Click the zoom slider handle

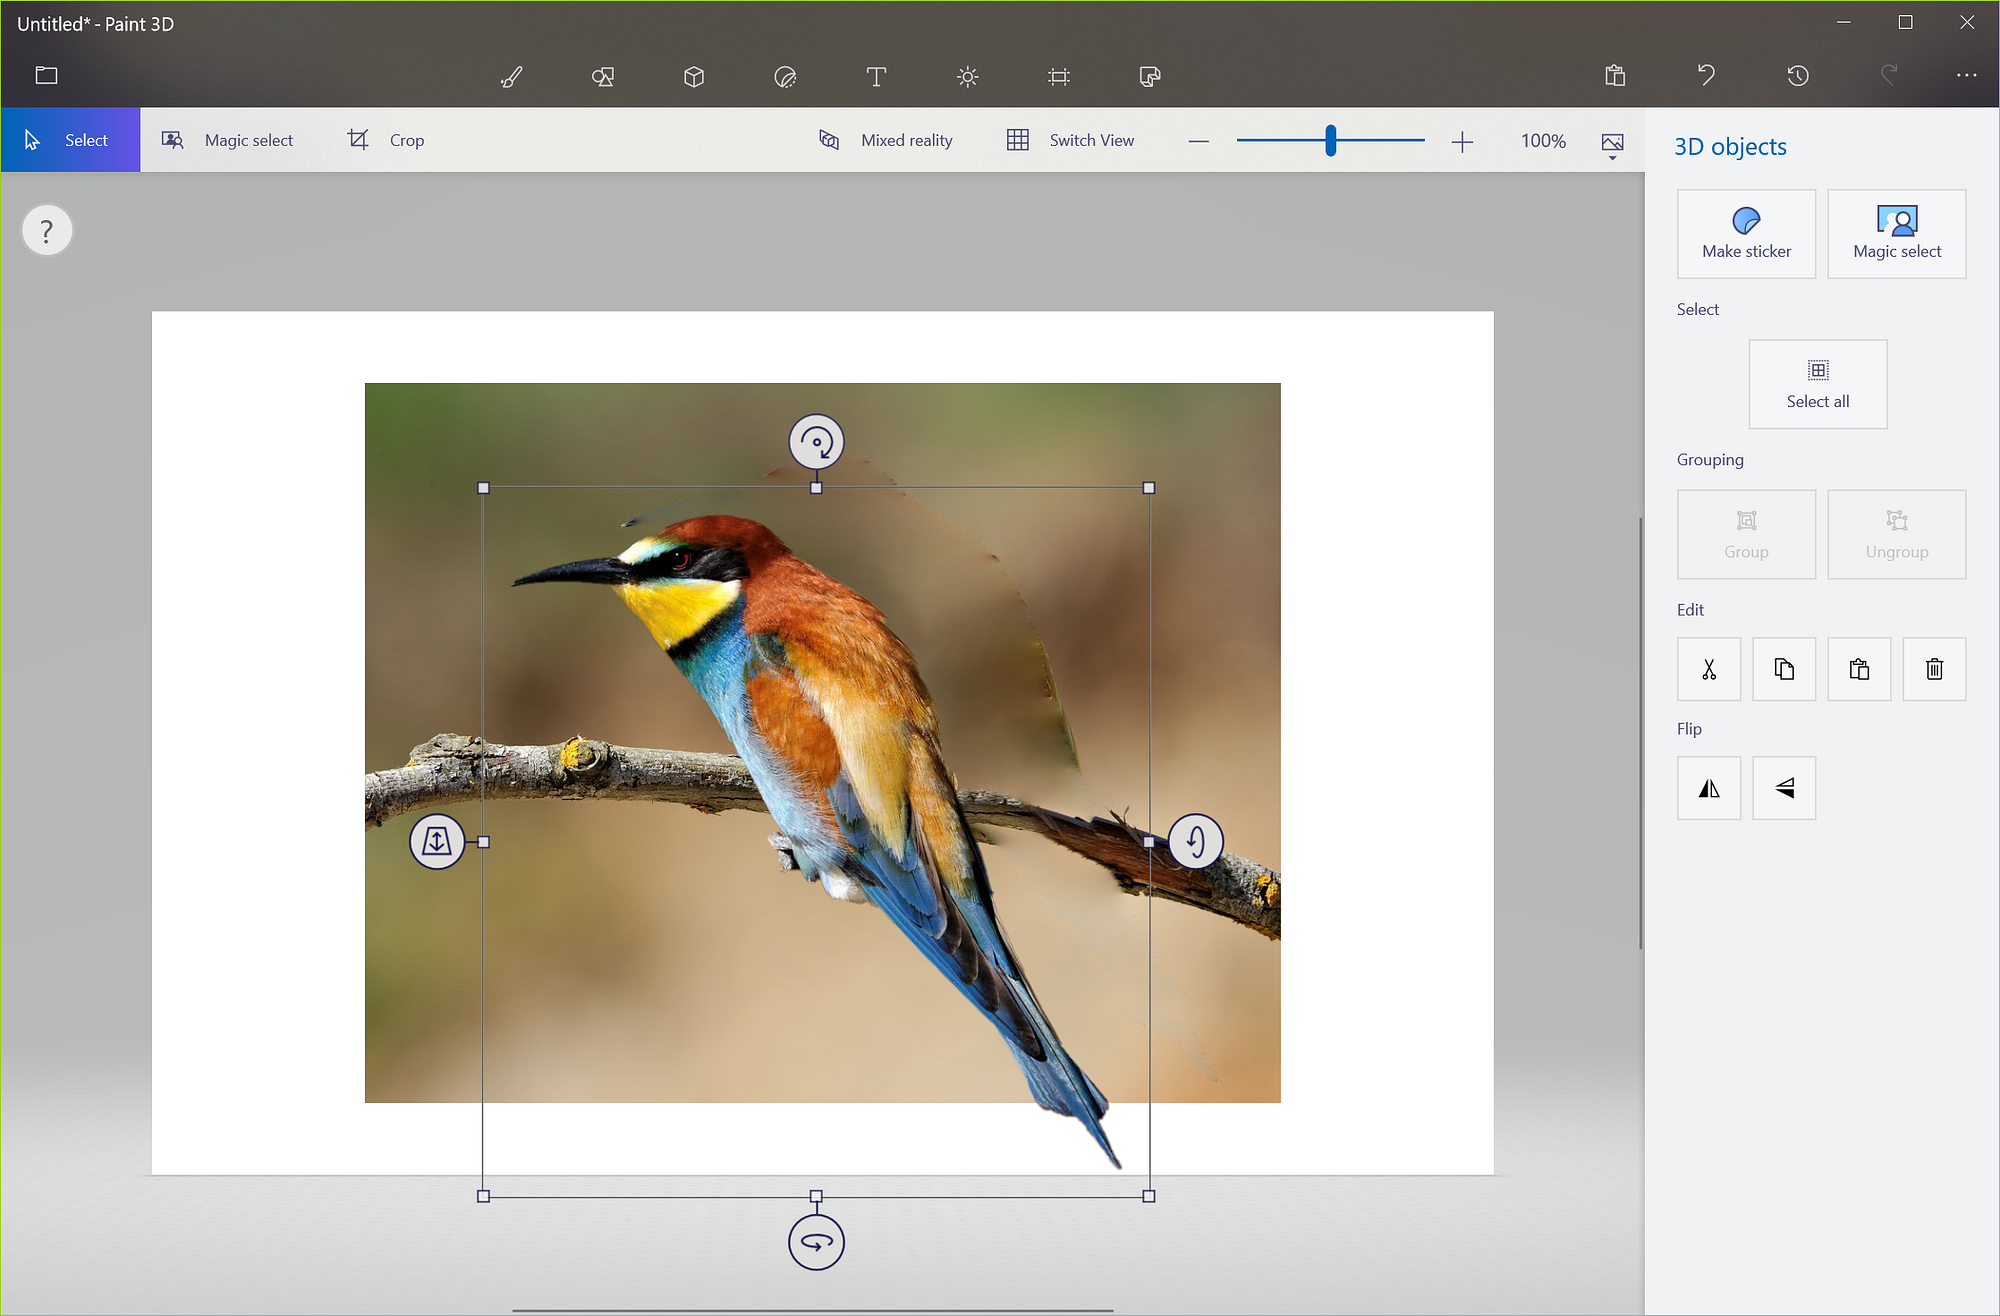pyautogui.click(x=1330, y=141)
